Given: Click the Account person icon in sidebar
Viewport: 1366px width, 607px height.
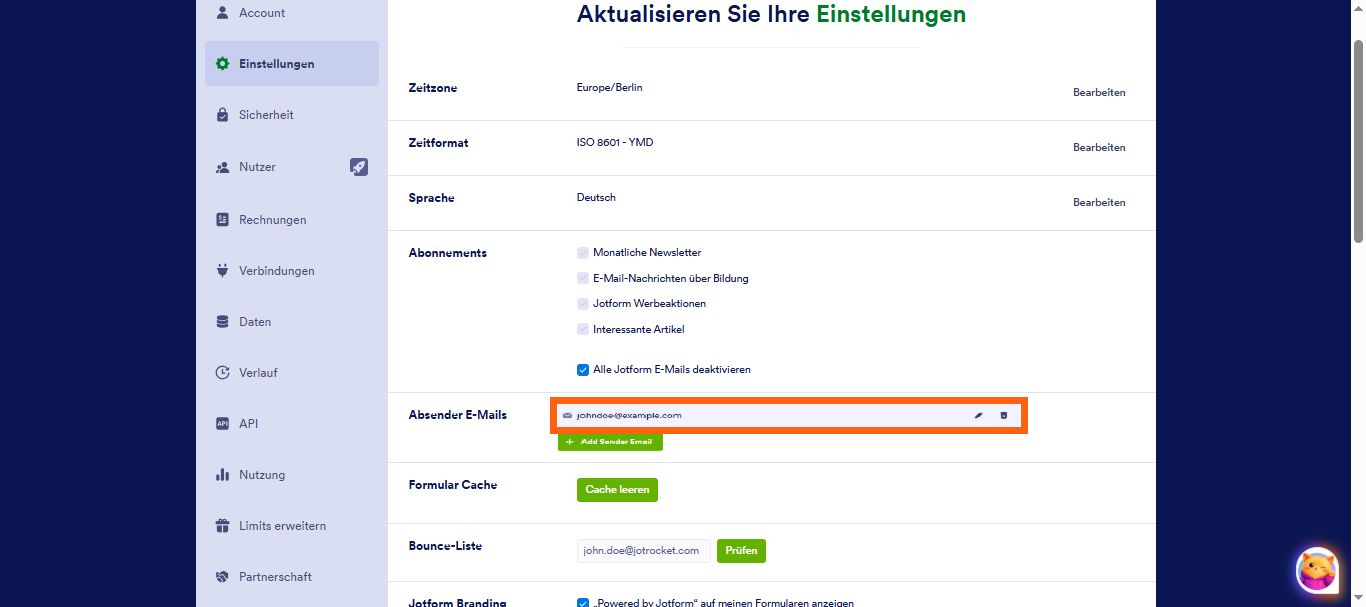Looking at the screenshot, I should click(x=223, y=13).
